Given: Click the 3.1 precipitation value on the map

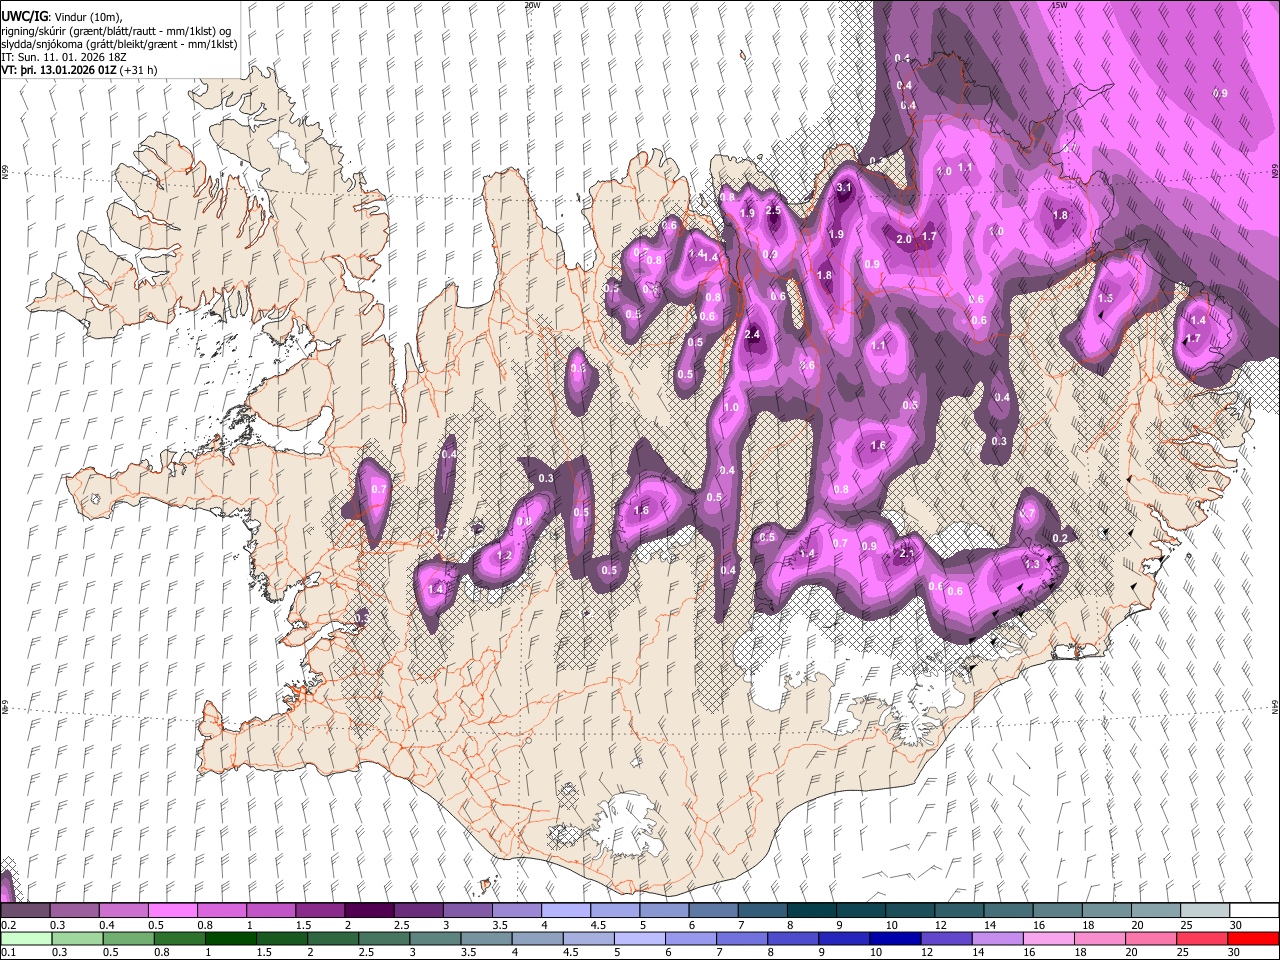Looking at the screenshot, I should 843,187.
